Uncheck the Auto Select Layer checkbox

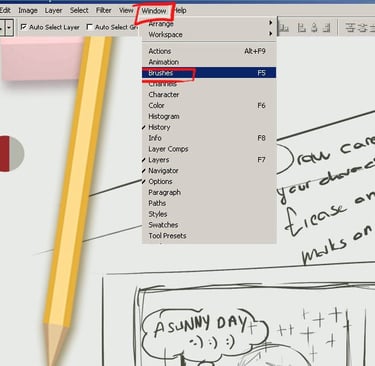[23, 27]
